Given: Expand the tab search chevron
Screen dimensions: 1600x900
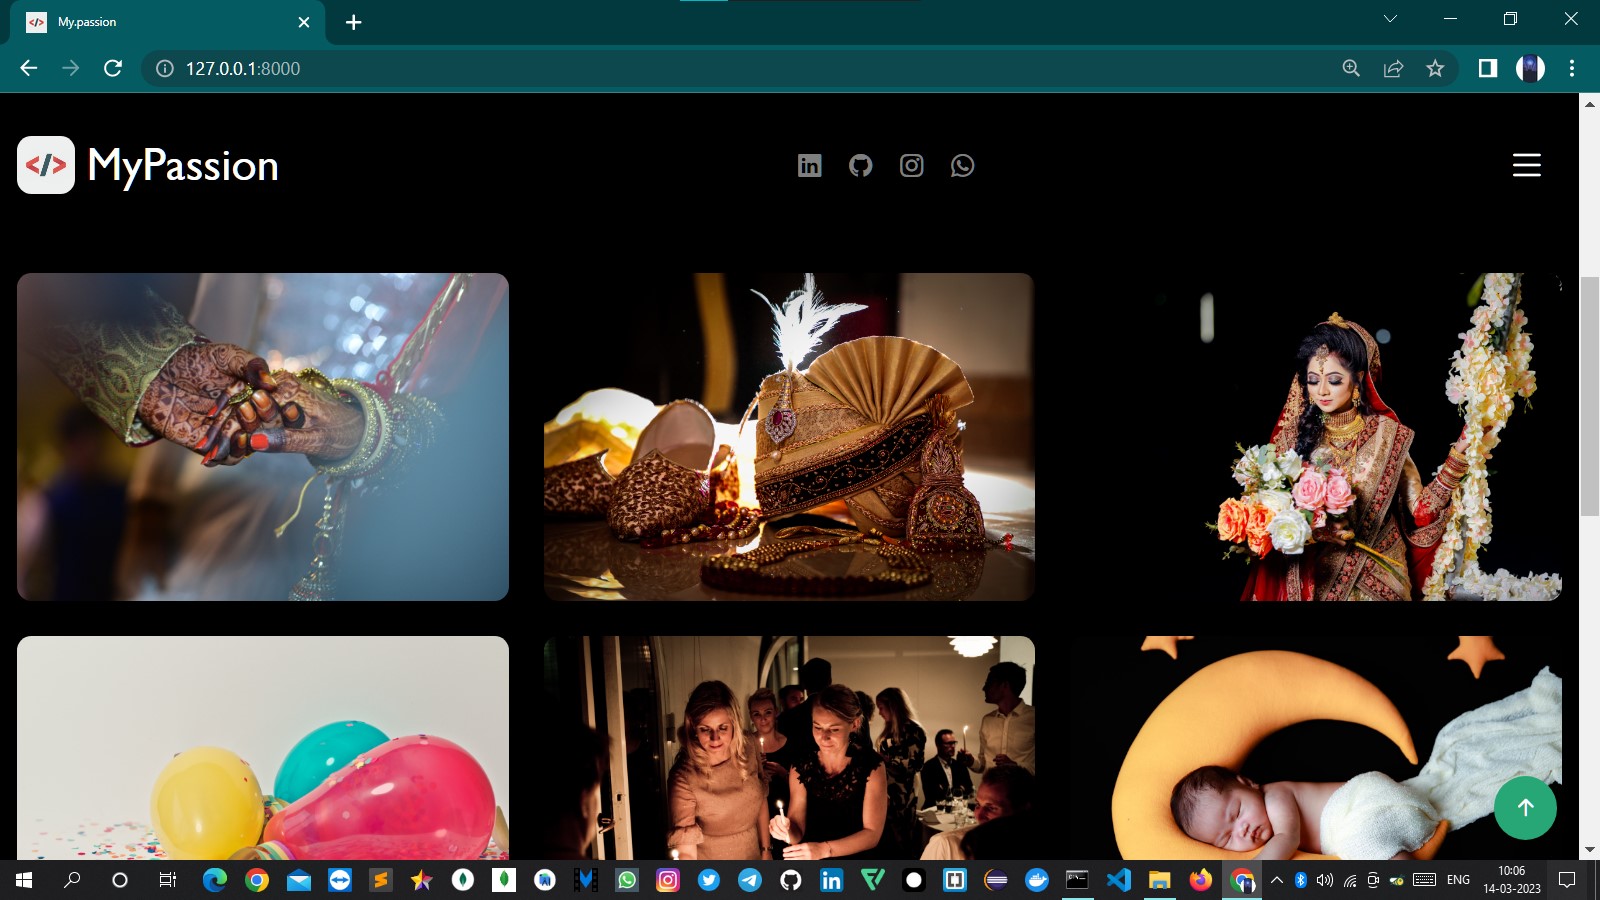Looking at the screenshot, I should pyautogui.click(x=1390, y=19).
